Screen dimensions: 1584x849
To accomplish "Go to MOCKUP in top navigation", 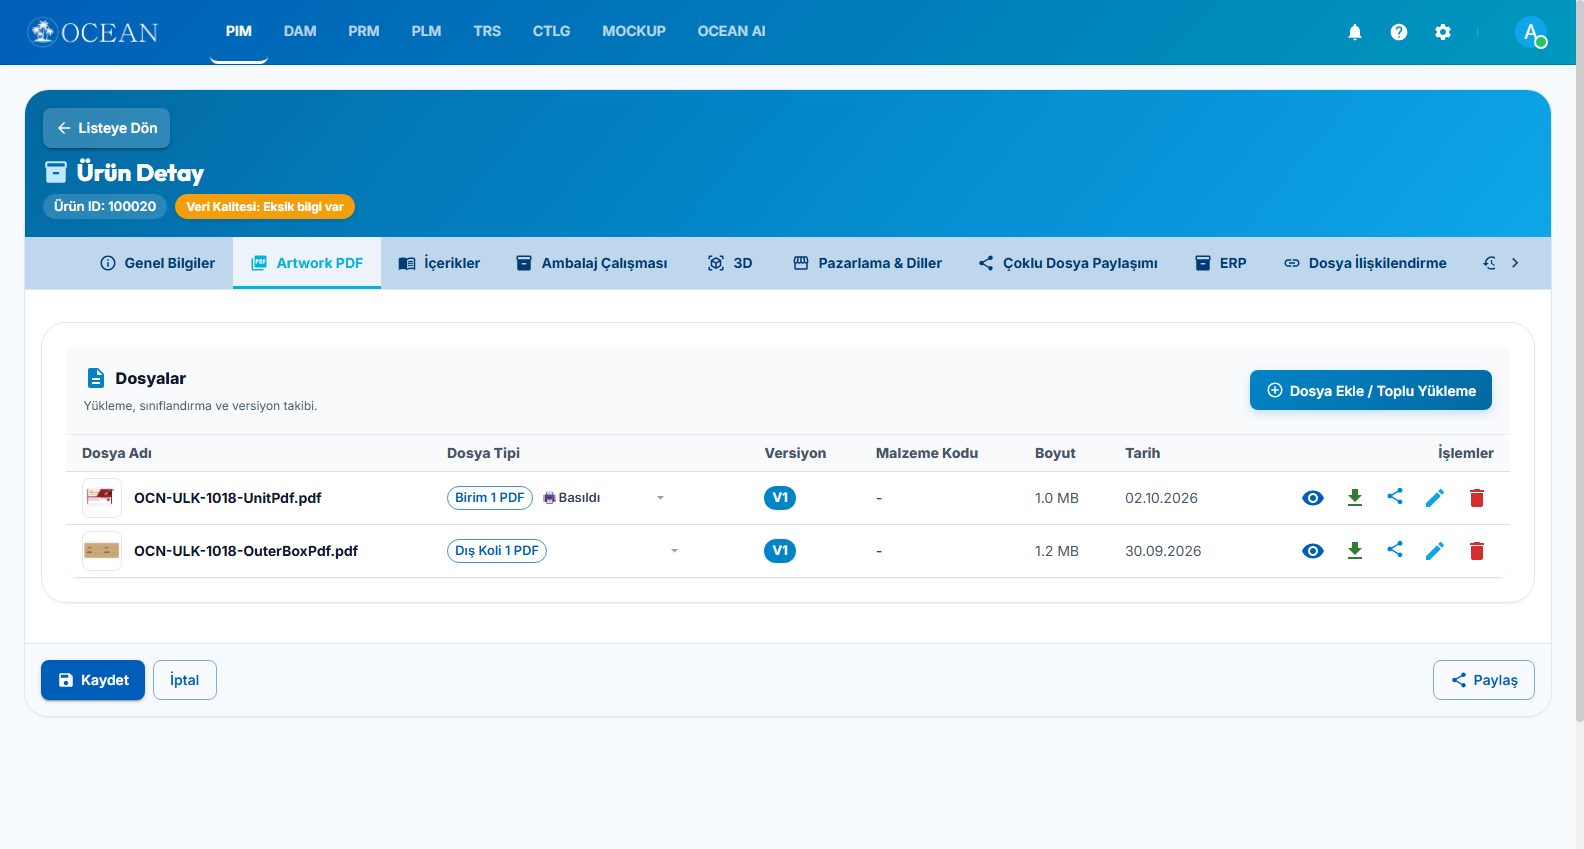I will tap(634, 31).
